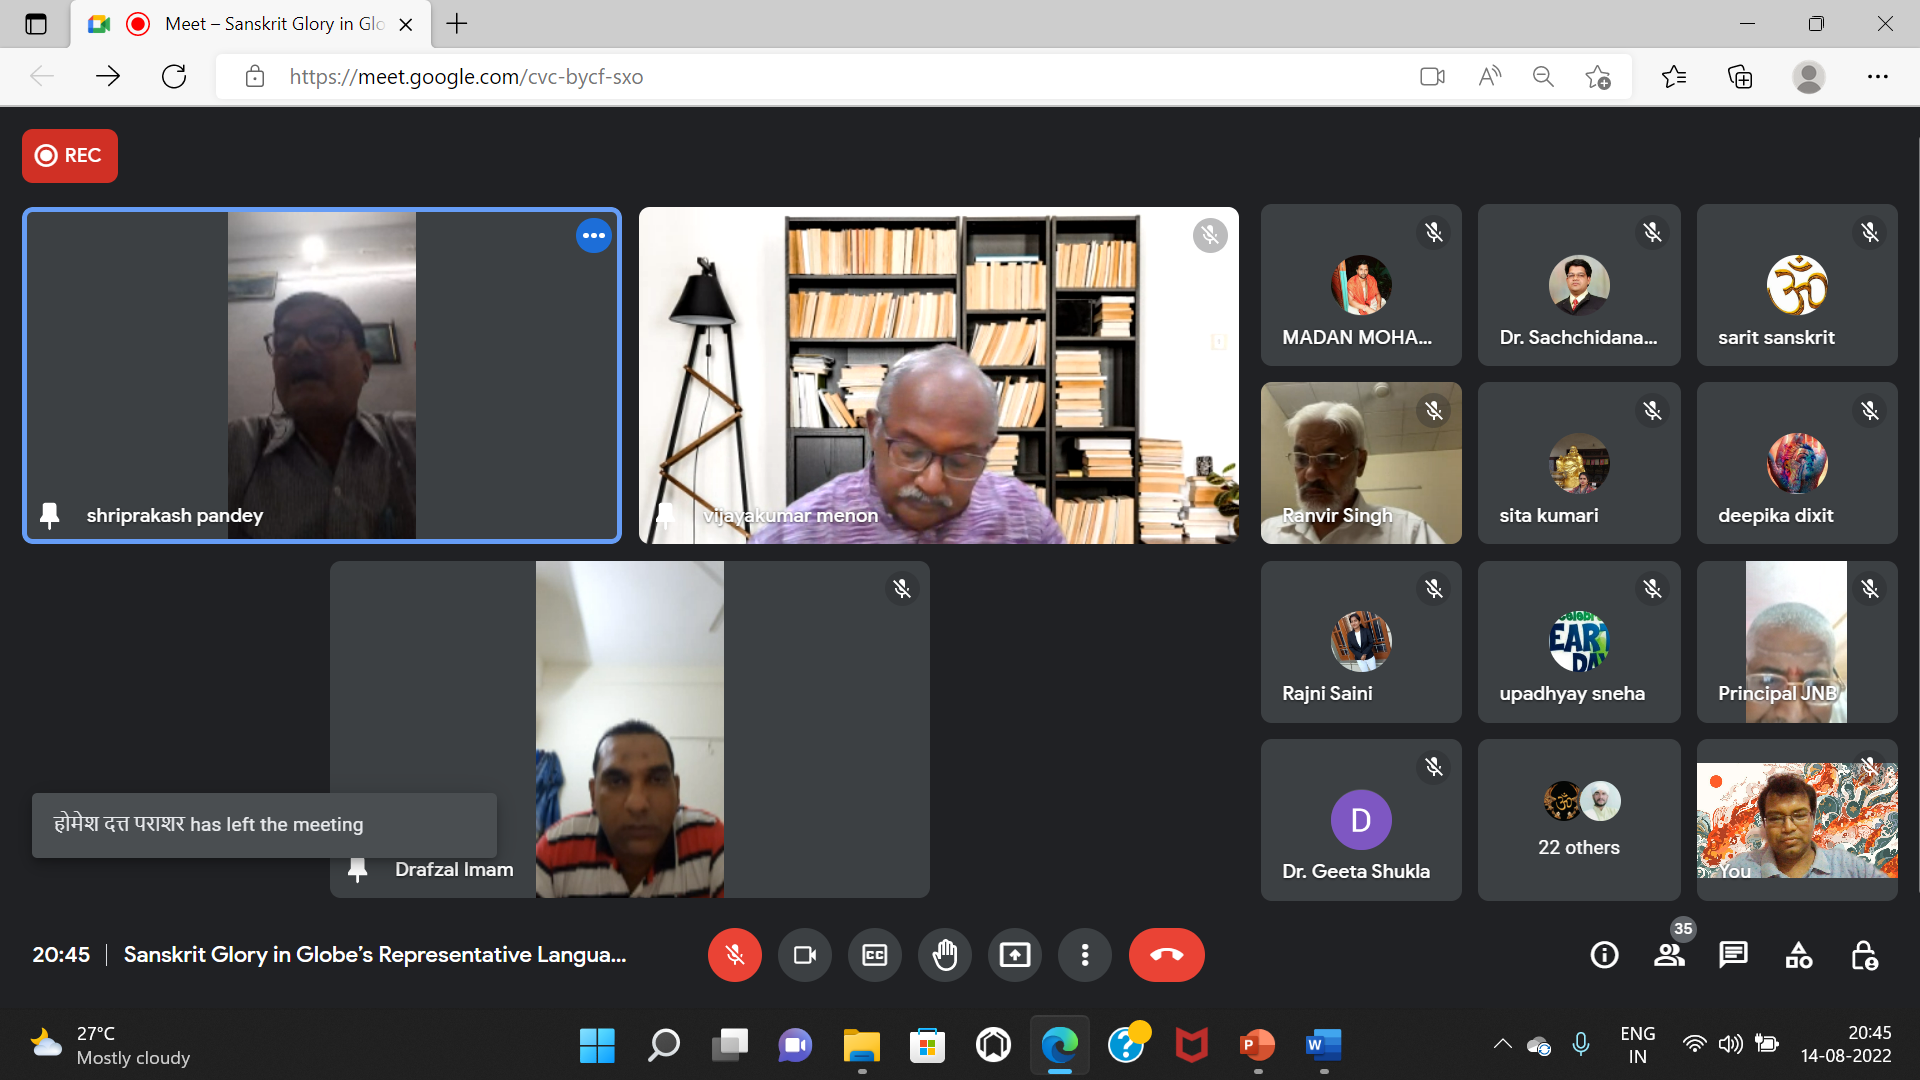Screen dimensions: 1920x1080
Task: Raise hand in the meeting
Action: tap(944, 955)
